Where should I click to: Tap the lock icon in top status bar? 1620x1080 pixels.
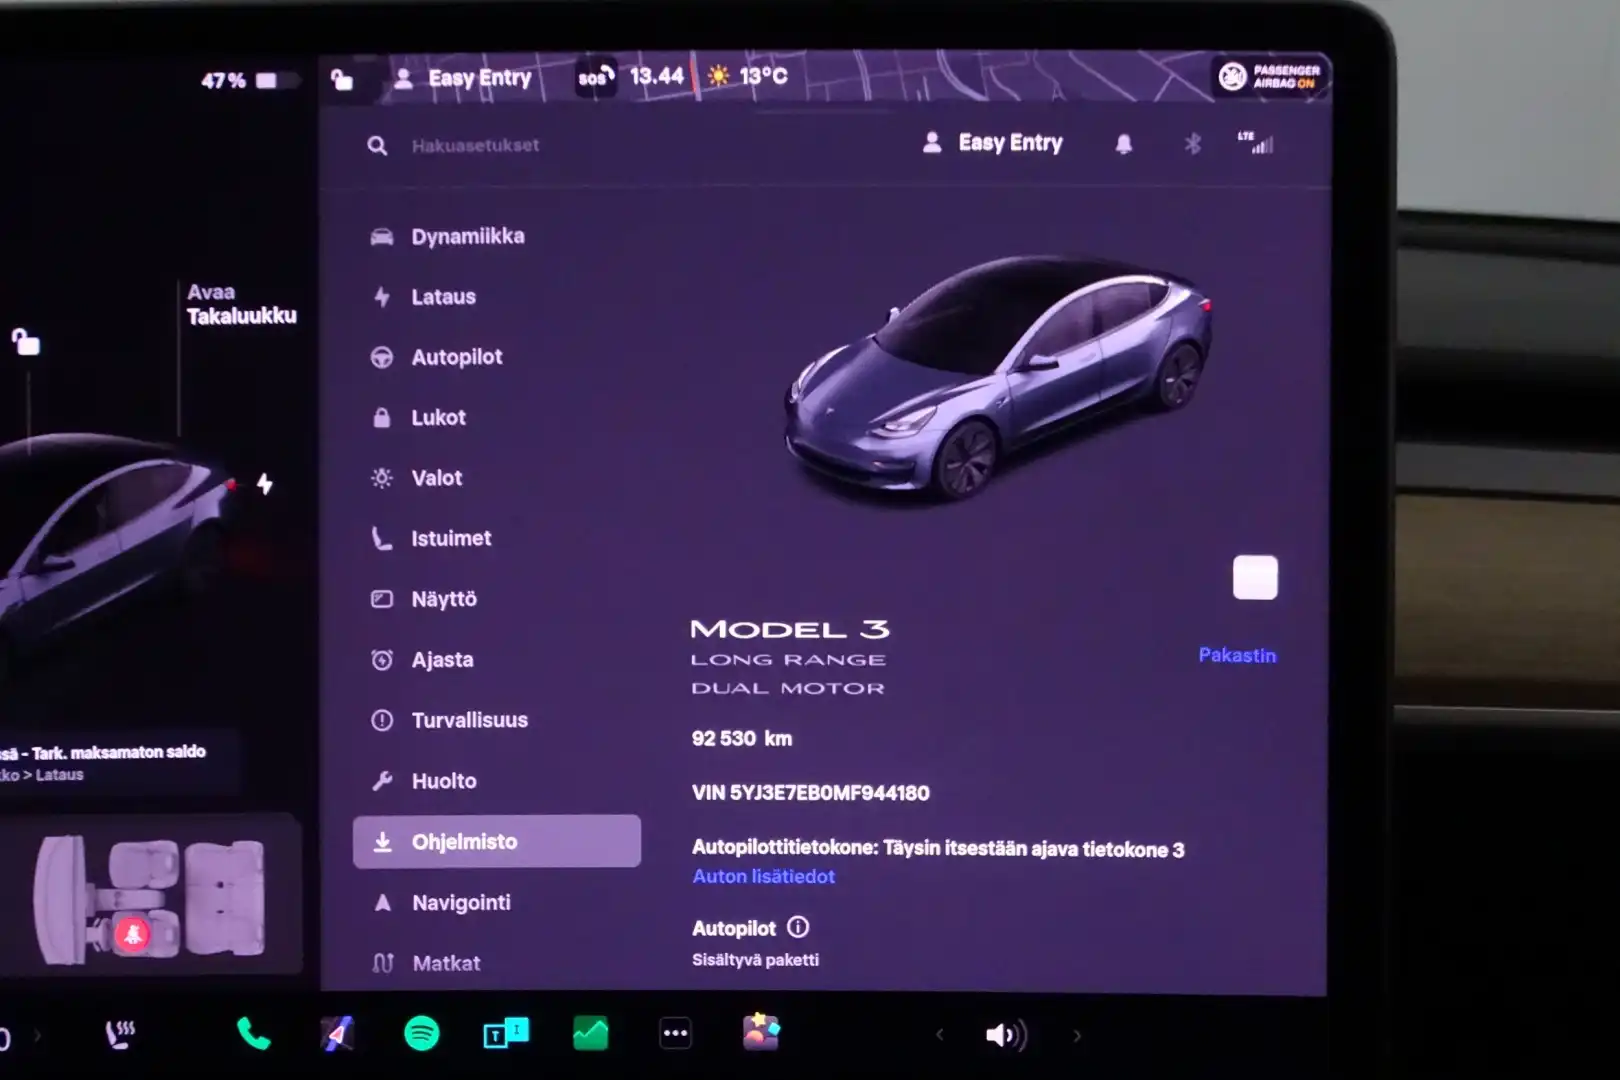[x=342, y=79]
